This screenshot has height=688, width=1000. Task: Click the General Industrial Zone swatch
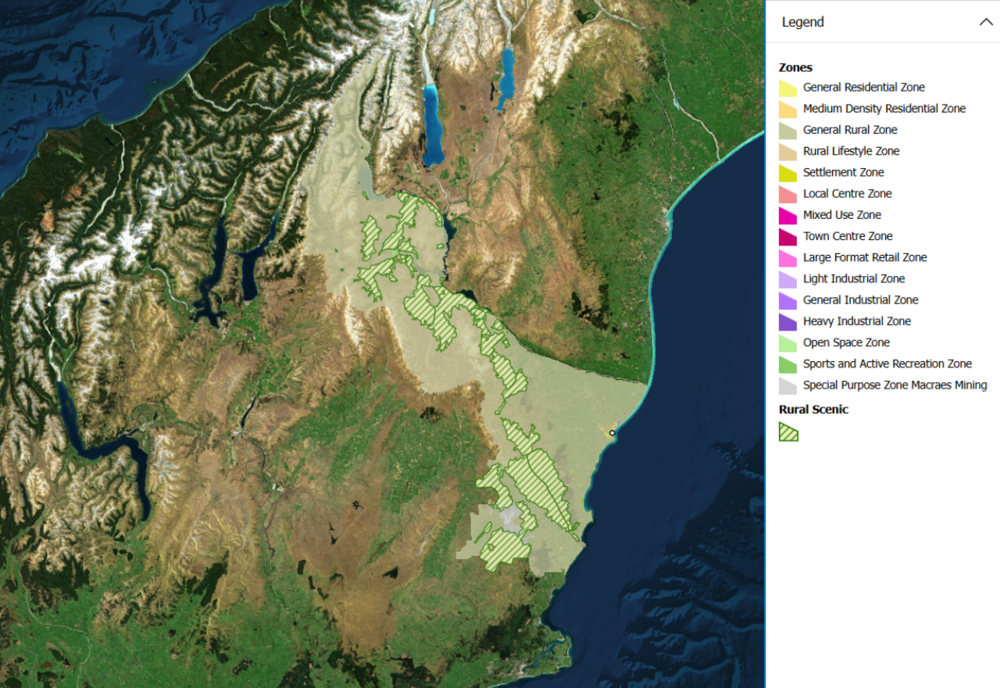coord(788,300)
